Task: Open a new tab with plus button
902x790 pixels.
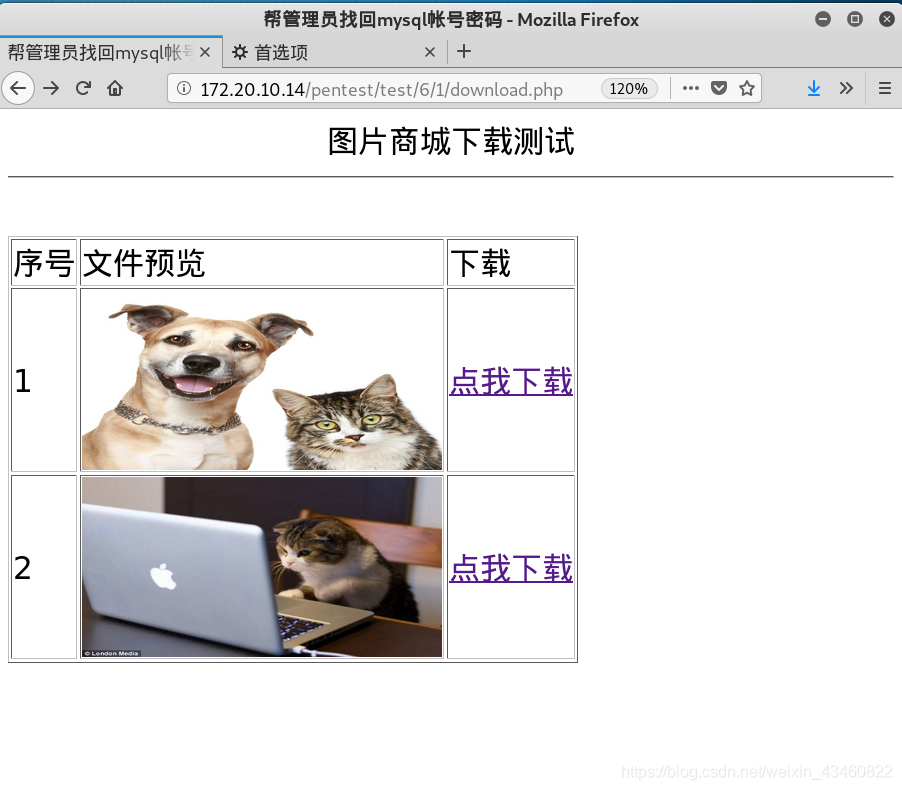Action: [464, 52]
